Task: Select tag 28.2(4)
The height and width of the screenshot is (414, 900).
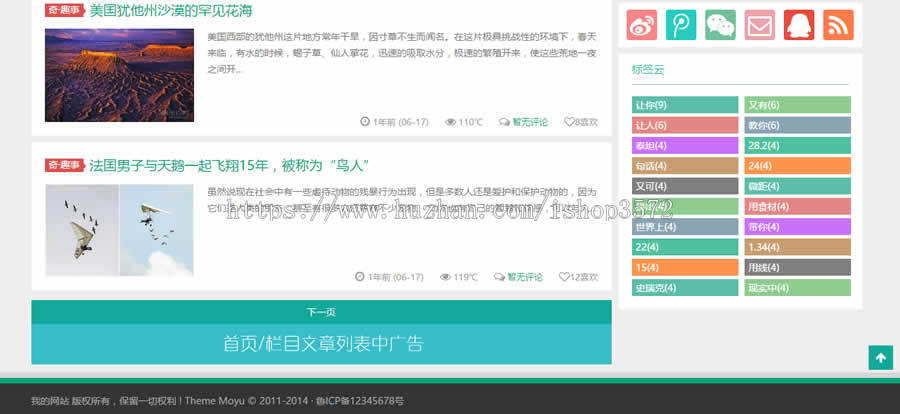Action: point(797,146)
